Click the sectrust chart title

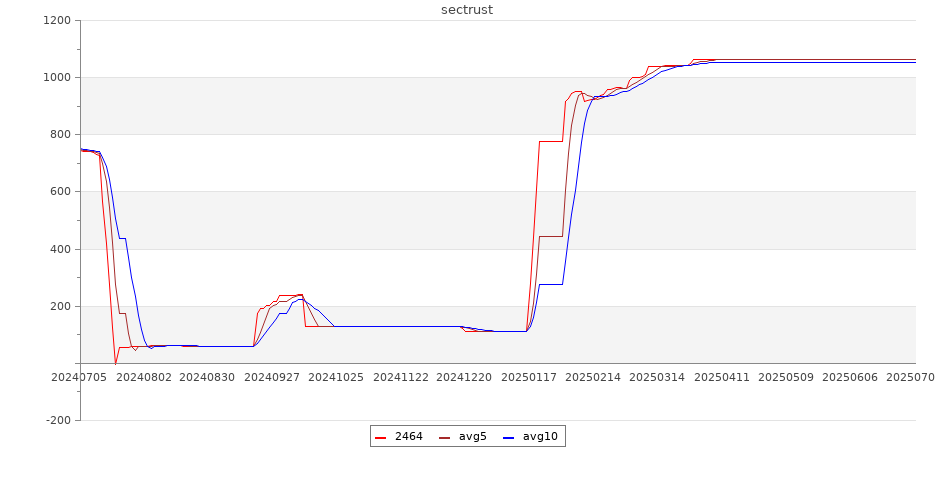467,10
